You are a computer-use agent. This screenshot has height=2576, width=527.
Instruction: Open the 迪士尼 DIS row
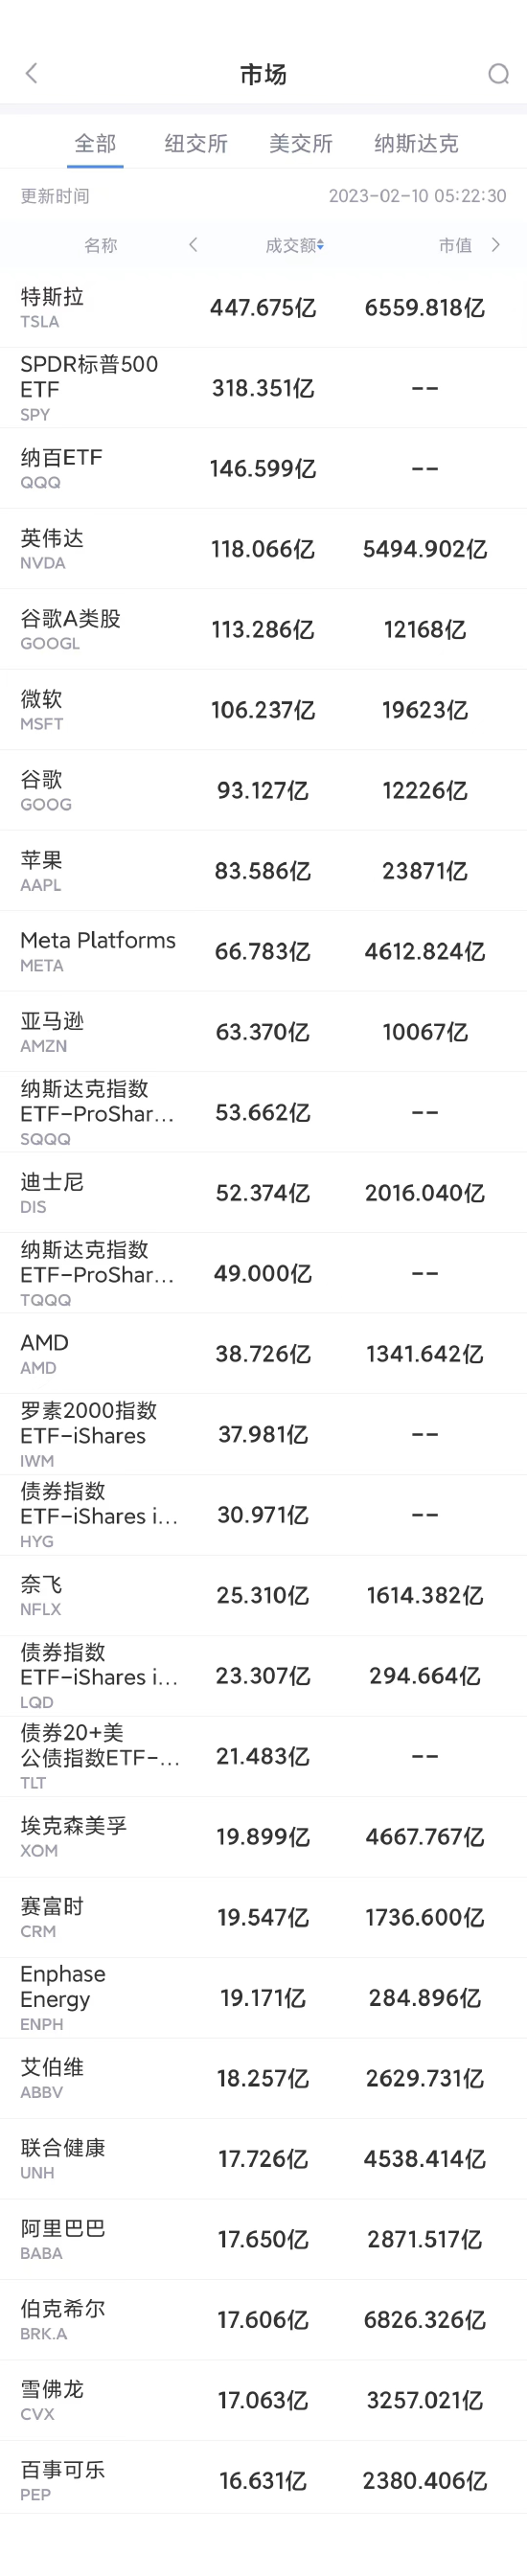(264, 1193)
